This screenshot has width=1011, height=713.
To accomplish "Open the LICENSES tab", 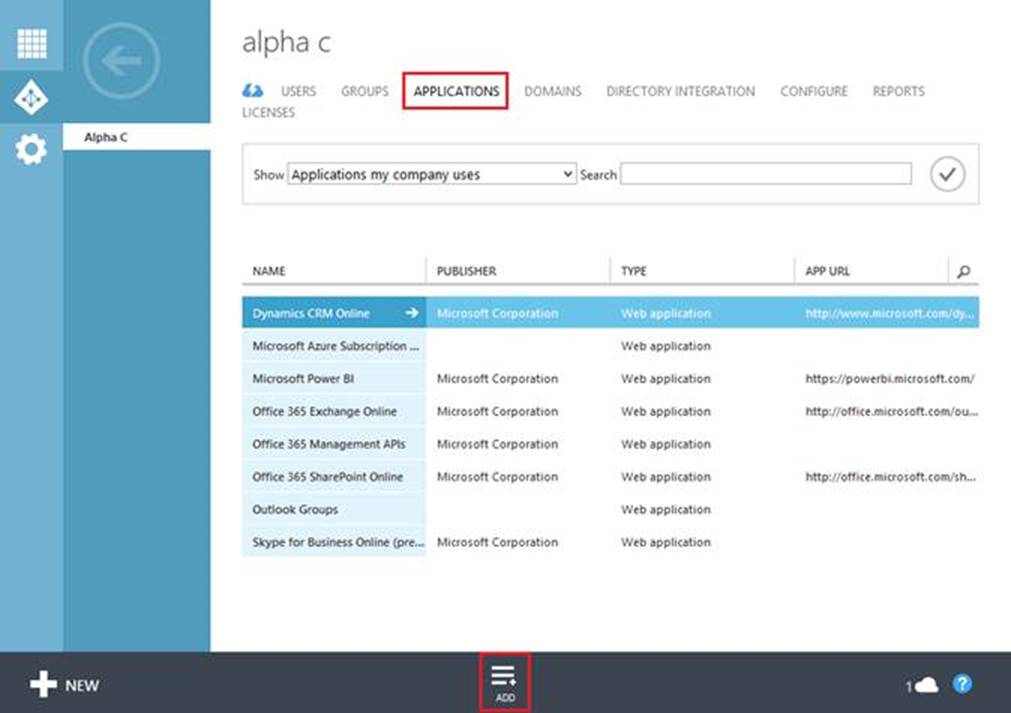I will (268, 113).
